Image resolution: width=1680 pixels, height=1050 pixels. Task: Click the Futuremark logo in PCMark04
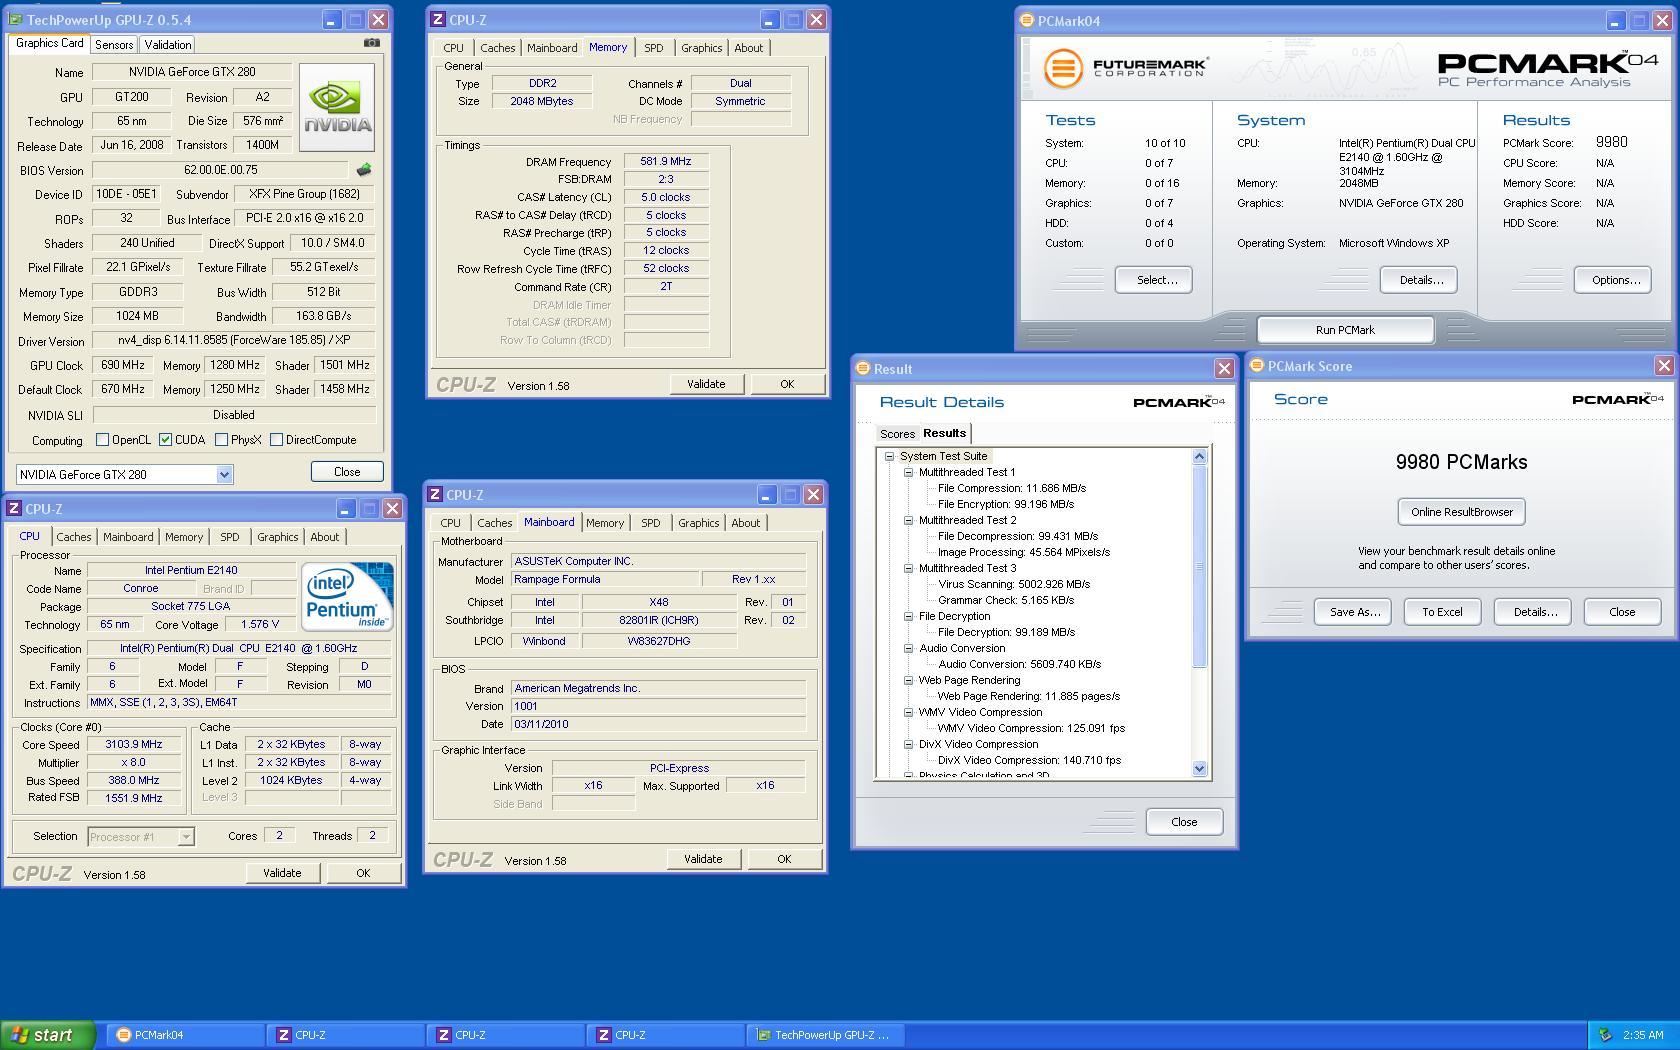click(x=1125, y=68)
